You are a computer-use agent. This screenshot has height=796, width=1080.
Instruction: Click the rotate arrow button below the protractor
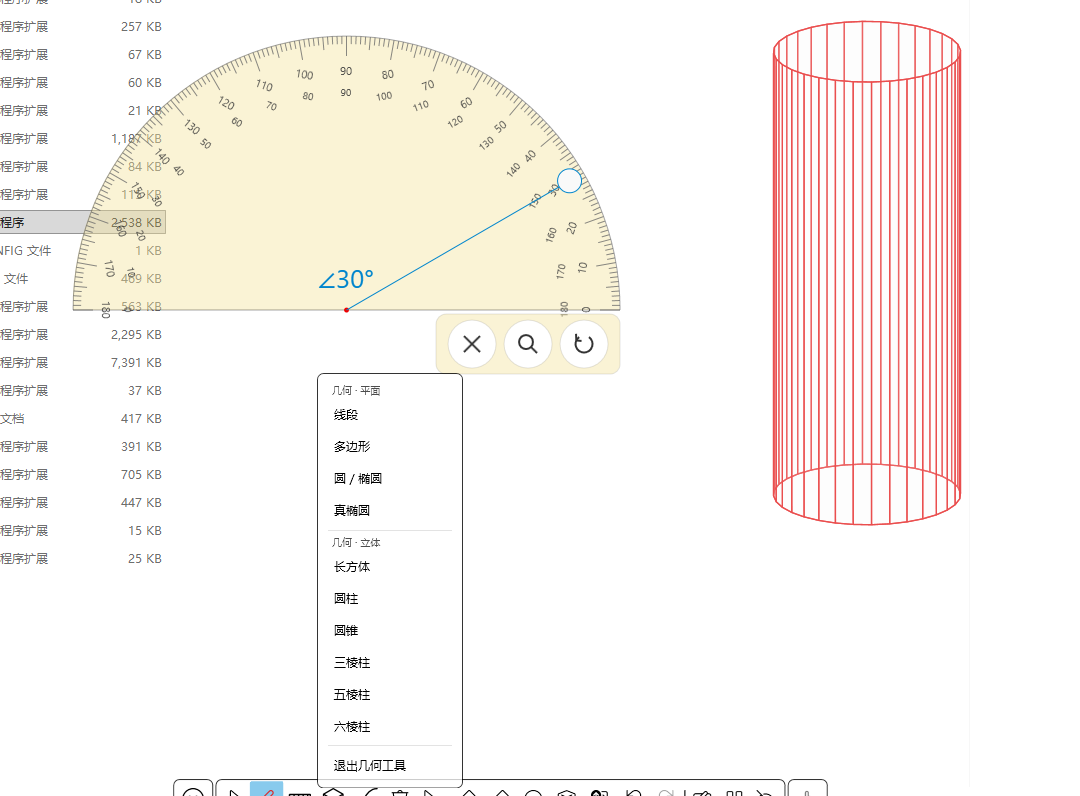pos(584,344)
